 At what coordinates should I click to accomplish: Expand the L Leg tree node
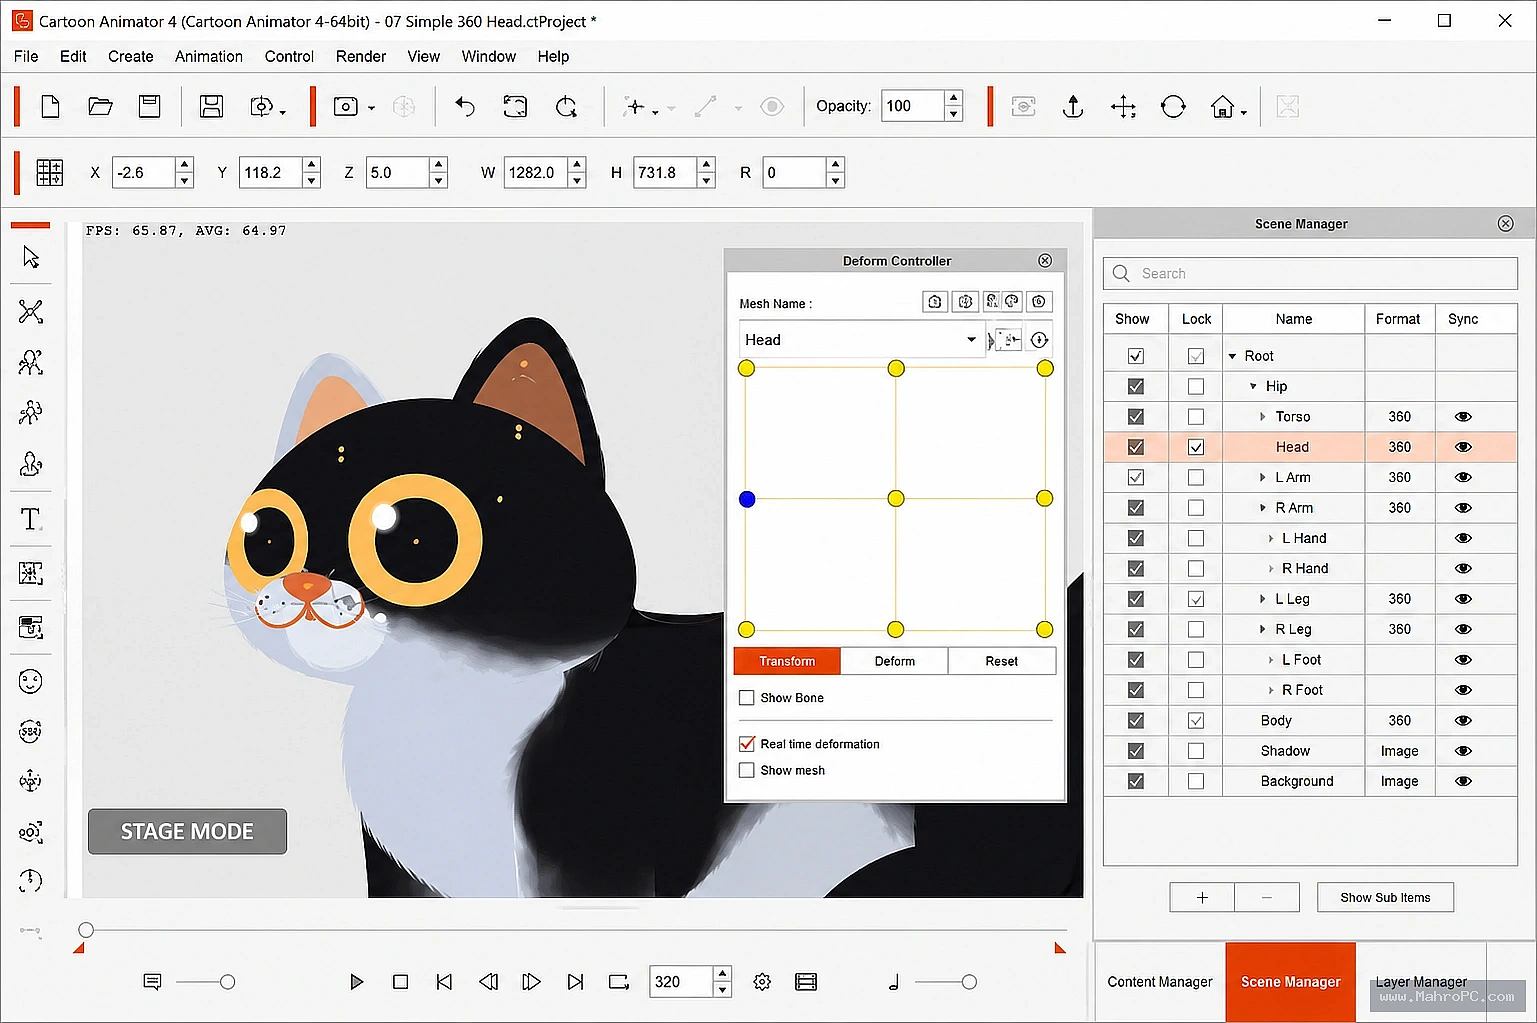tap(1263, 599)
